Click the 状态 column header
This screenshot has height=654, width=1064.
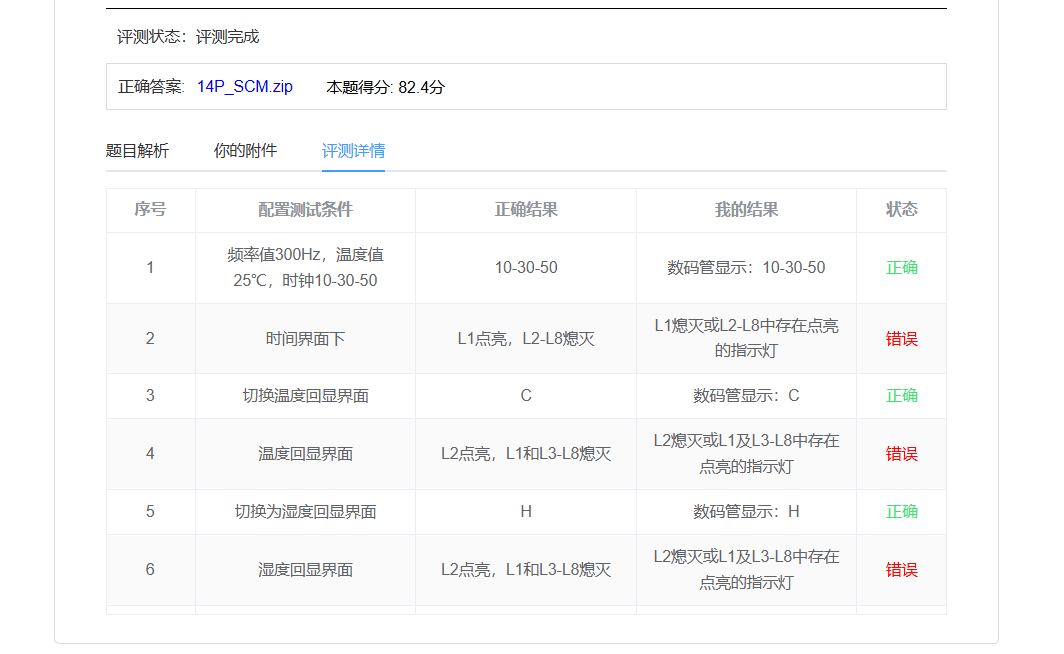[901, 210]
